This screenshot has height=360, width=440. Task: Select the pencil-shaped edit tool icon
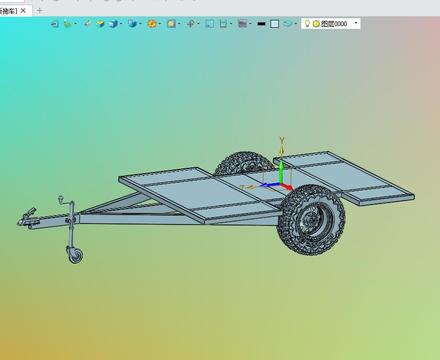coord(87,23)
